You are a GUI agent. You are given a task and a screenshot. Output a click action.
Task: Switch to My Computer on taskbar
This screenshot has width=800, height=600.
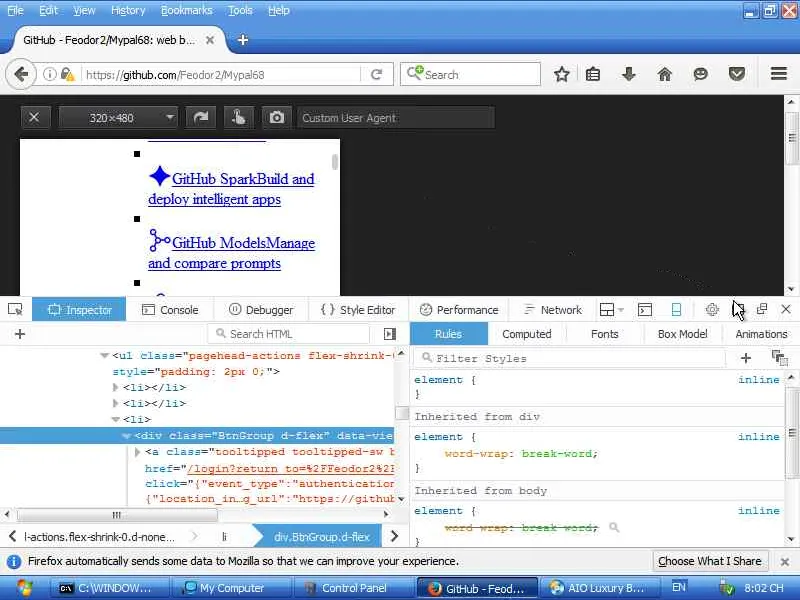click(232, 588)
